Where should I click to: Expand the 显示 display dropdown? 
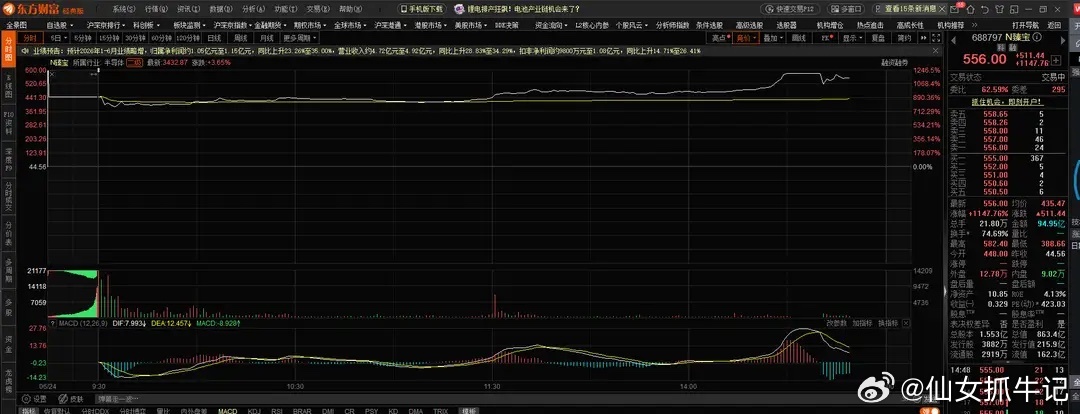click(x=852, y=38)
